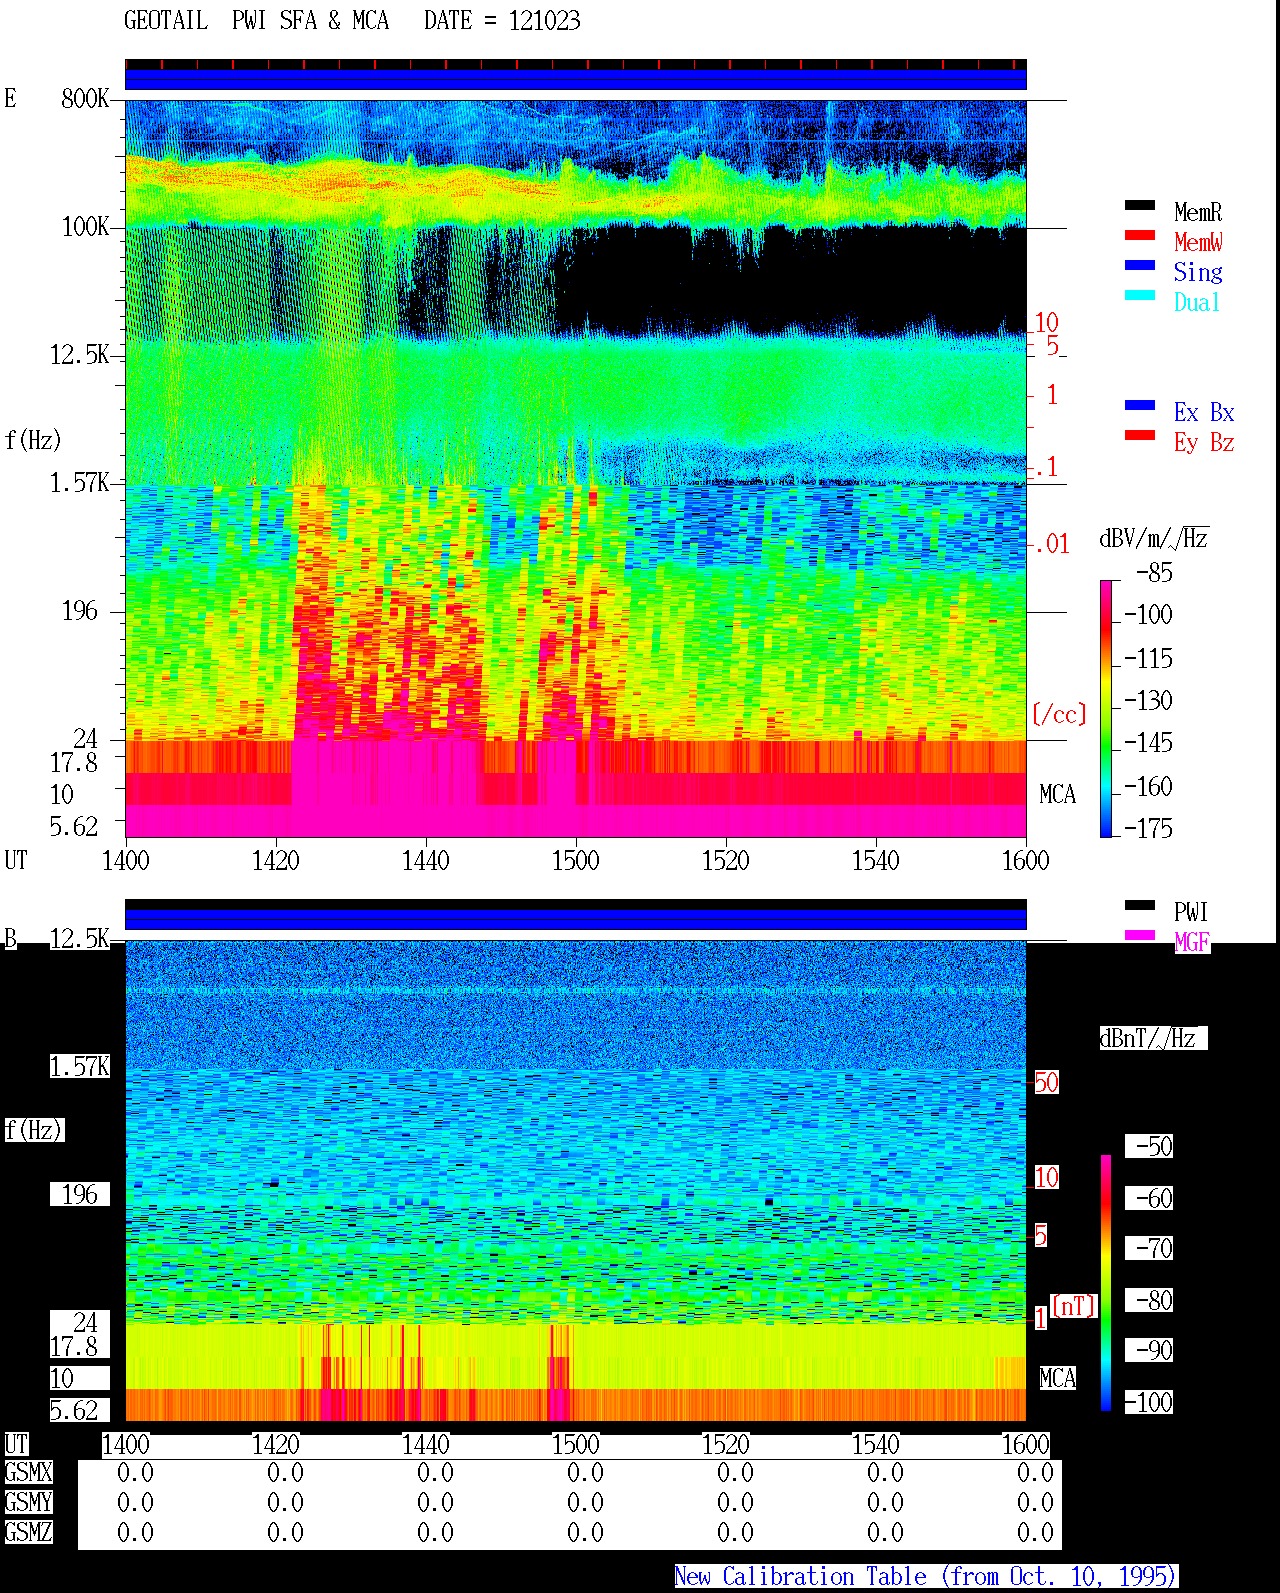Click the magenta MGF legend swatch
The height and width of the screenshot is (1593, 1280).
[x=1140, y=935]
